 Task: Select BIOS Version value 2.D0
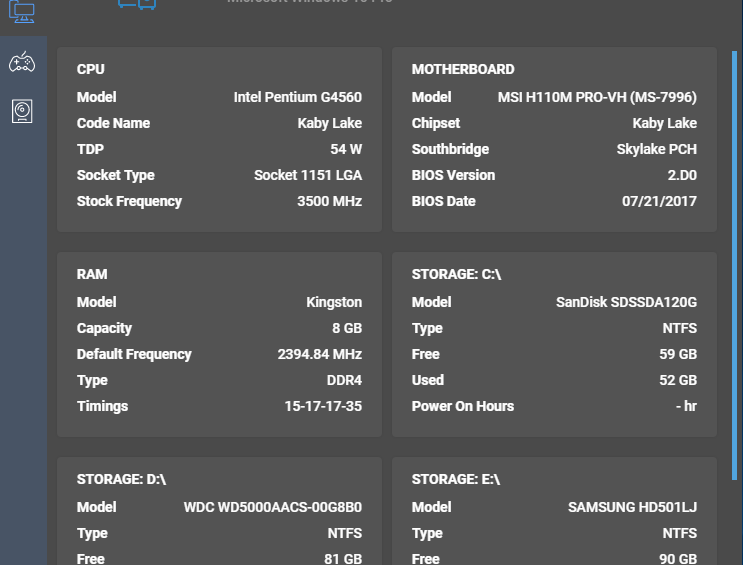click(x=682, y=175)
